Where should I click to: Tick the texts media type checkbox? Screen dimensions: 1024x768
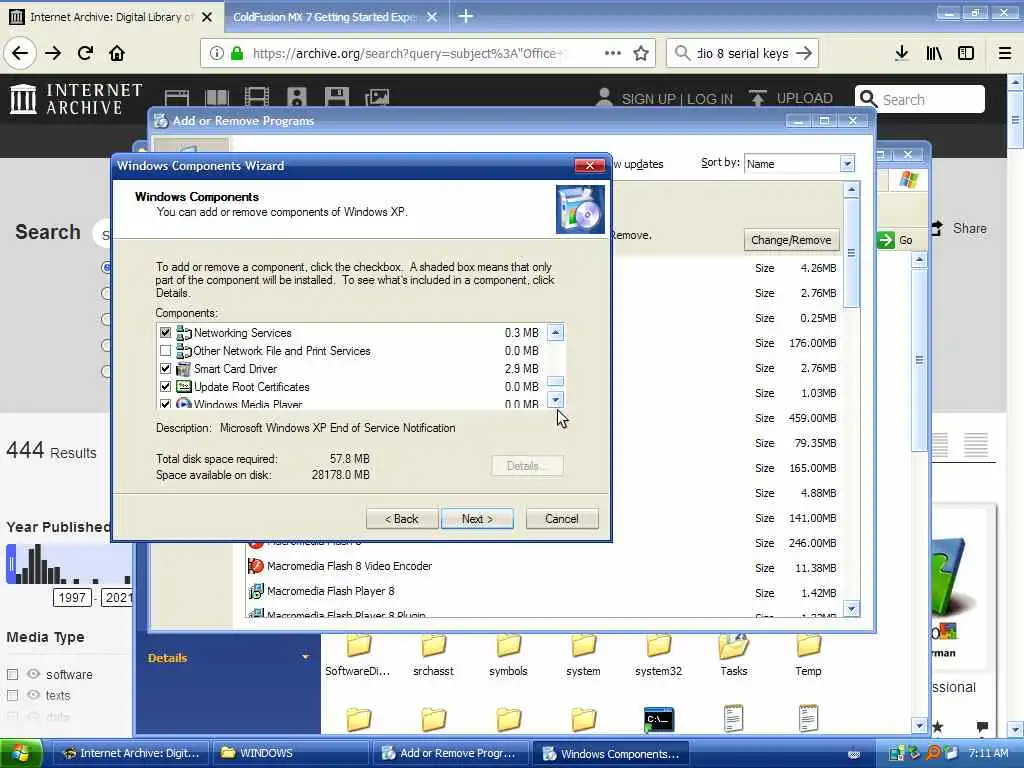(x=12, y=696)
